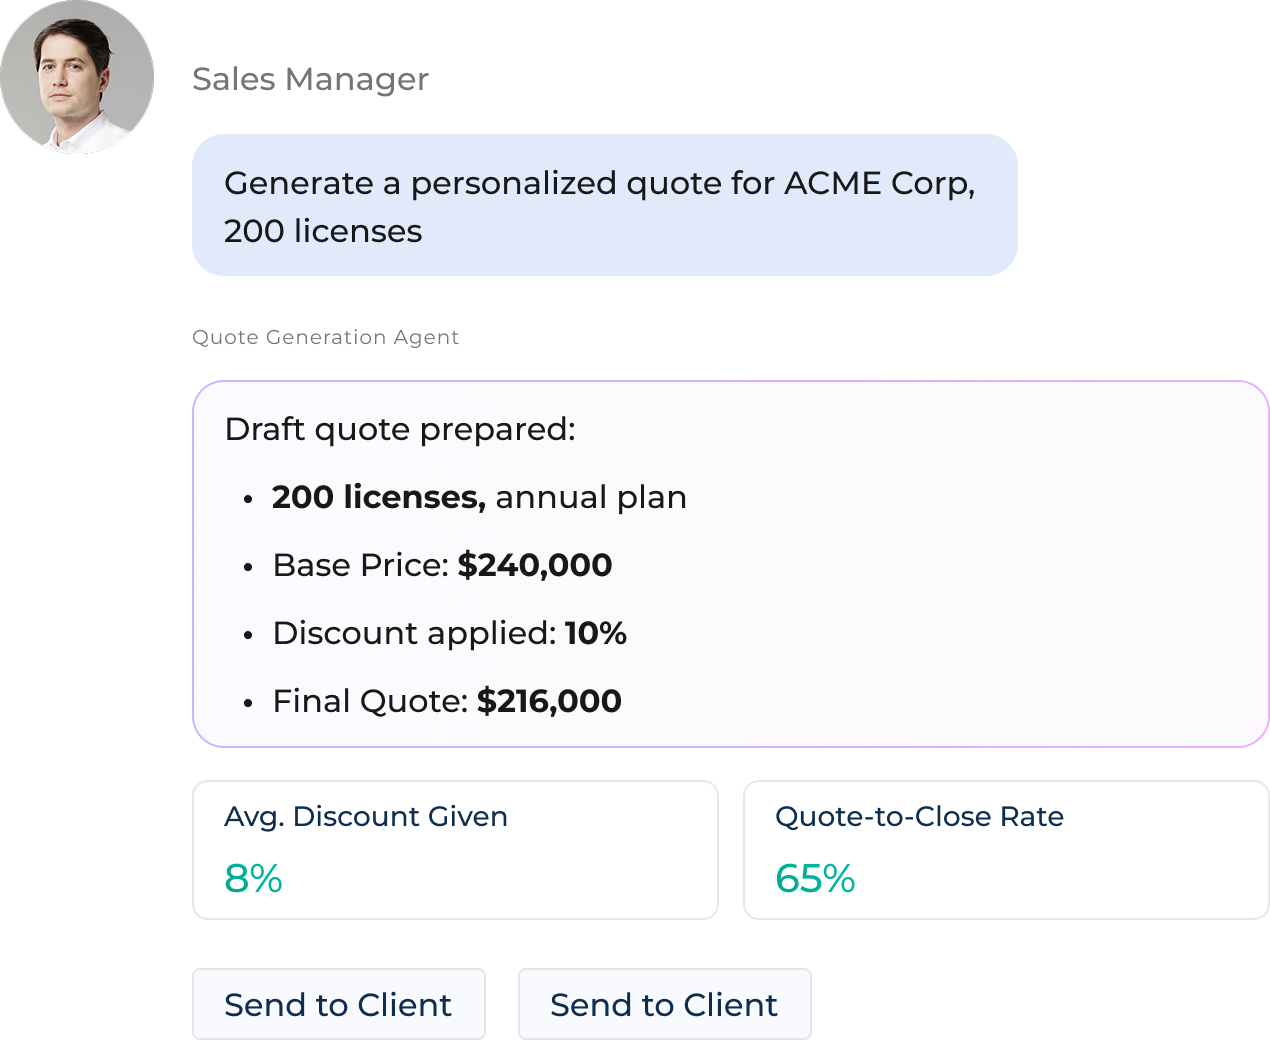Select the ACME Corp text in message

point(878,183)
